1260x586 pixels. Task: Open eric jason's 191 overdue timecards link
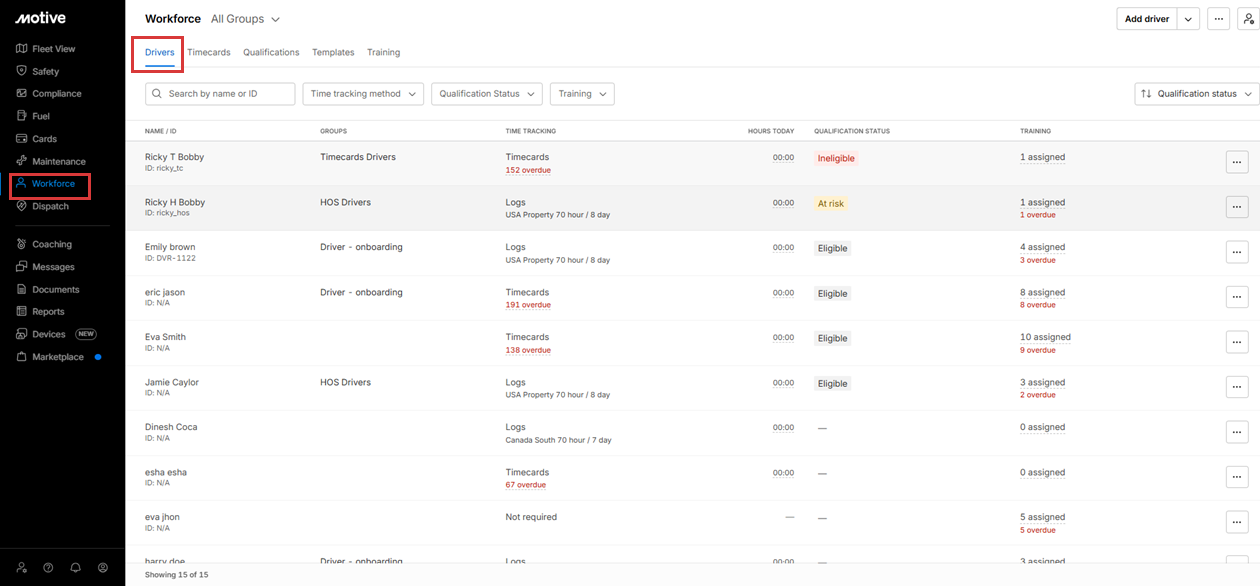click(528, 305)
